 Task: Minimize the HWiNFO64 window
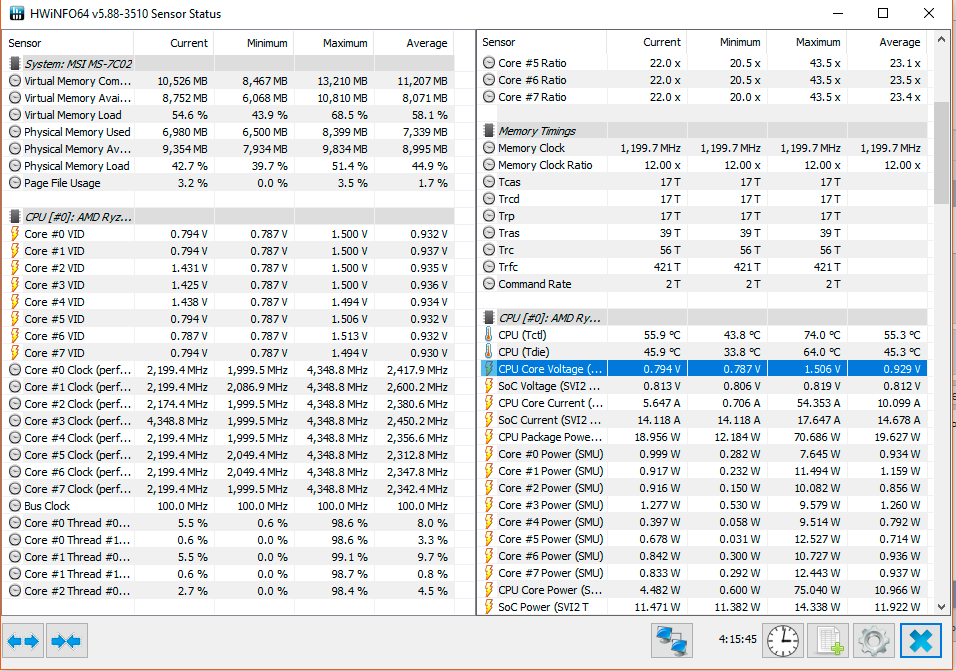point(838,13)
